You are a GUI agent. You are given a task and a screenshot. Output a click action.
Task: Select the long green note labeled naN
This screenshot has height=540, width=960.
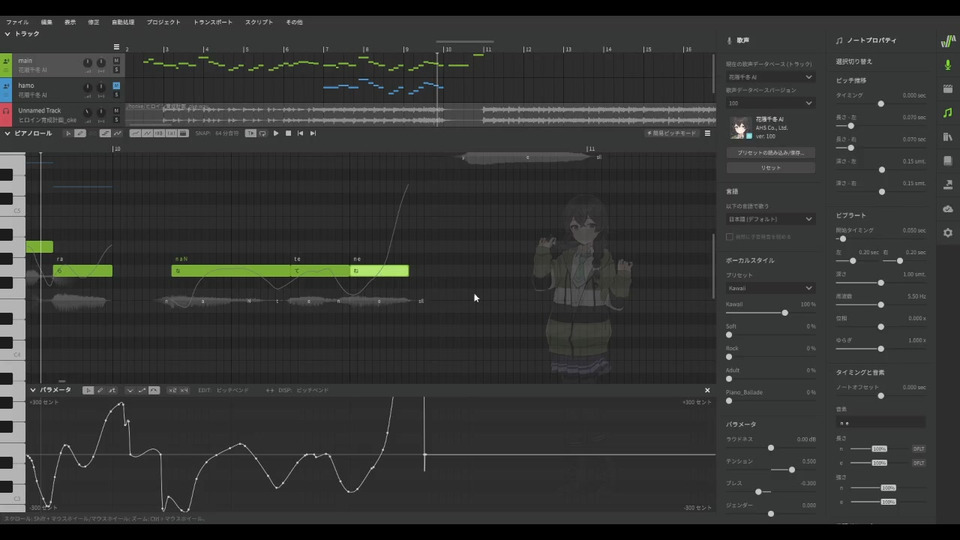click(231, 271)
